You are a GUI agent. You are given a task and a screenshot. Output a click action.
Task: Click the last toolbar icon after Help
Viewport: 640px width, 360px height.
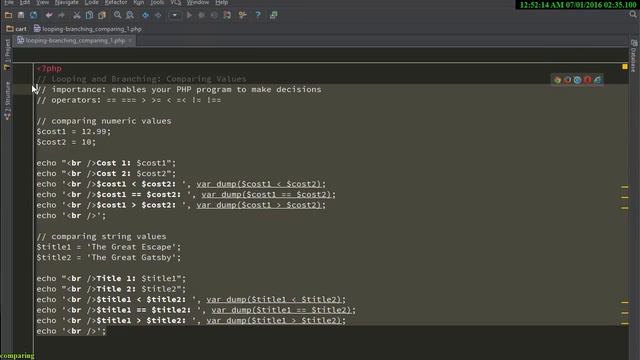273,15
